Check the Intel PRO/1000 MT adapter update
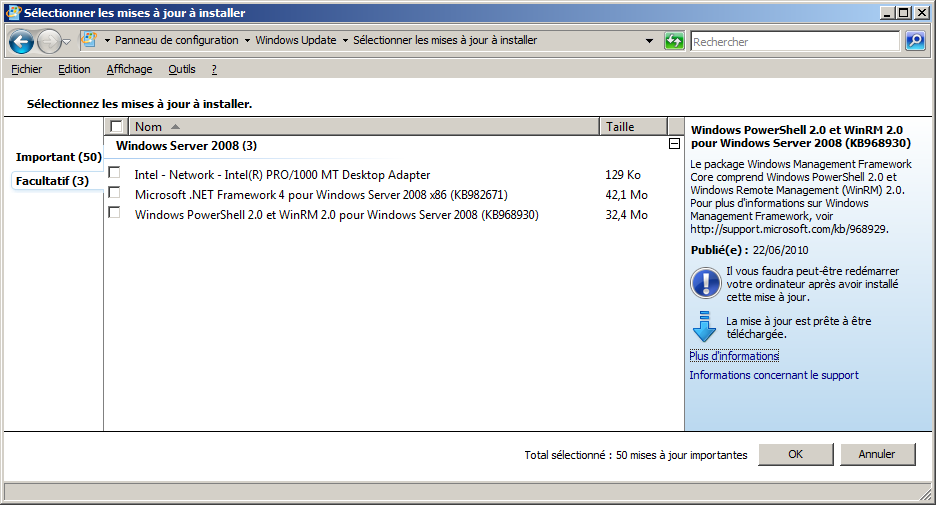This screenshot has width=936, height=505. tap(115, 173)
